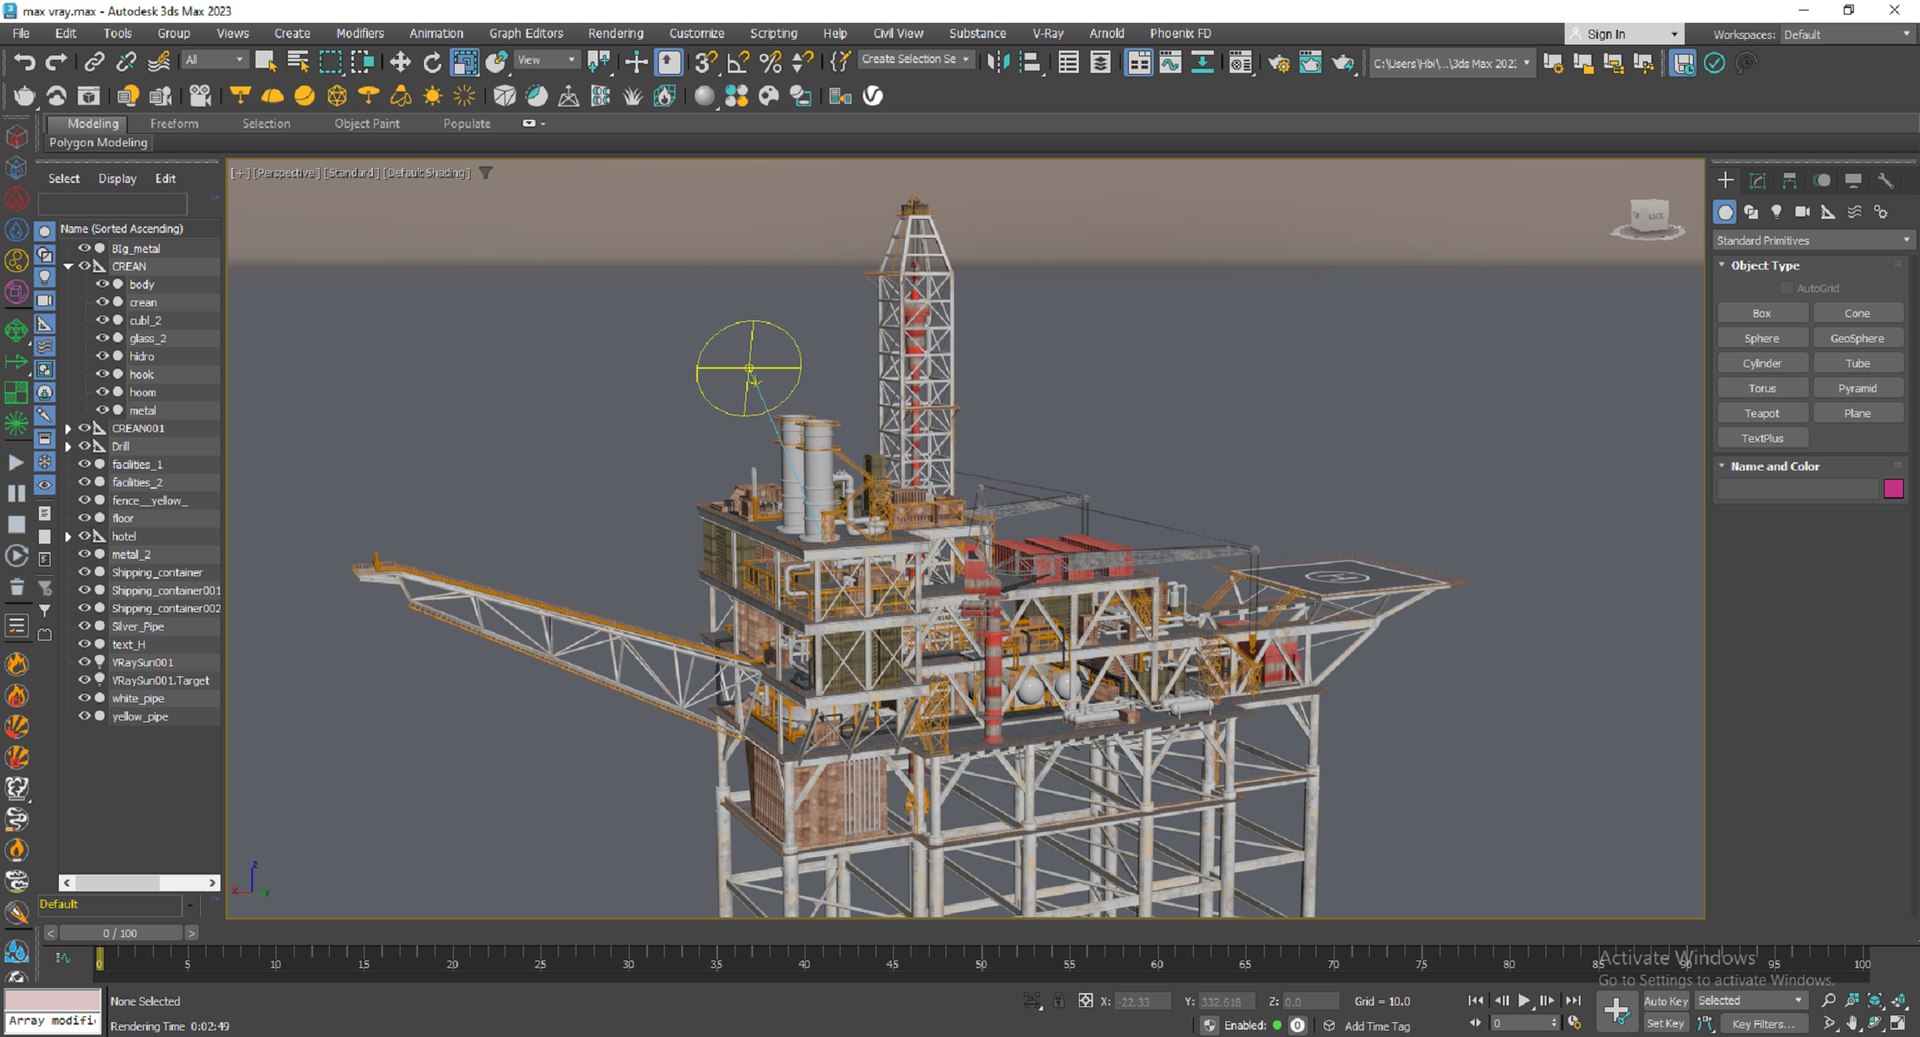The height and width of the screenshot is (1037, 1920).
Task: Toggle visibility of floor object
Action: 84,518
